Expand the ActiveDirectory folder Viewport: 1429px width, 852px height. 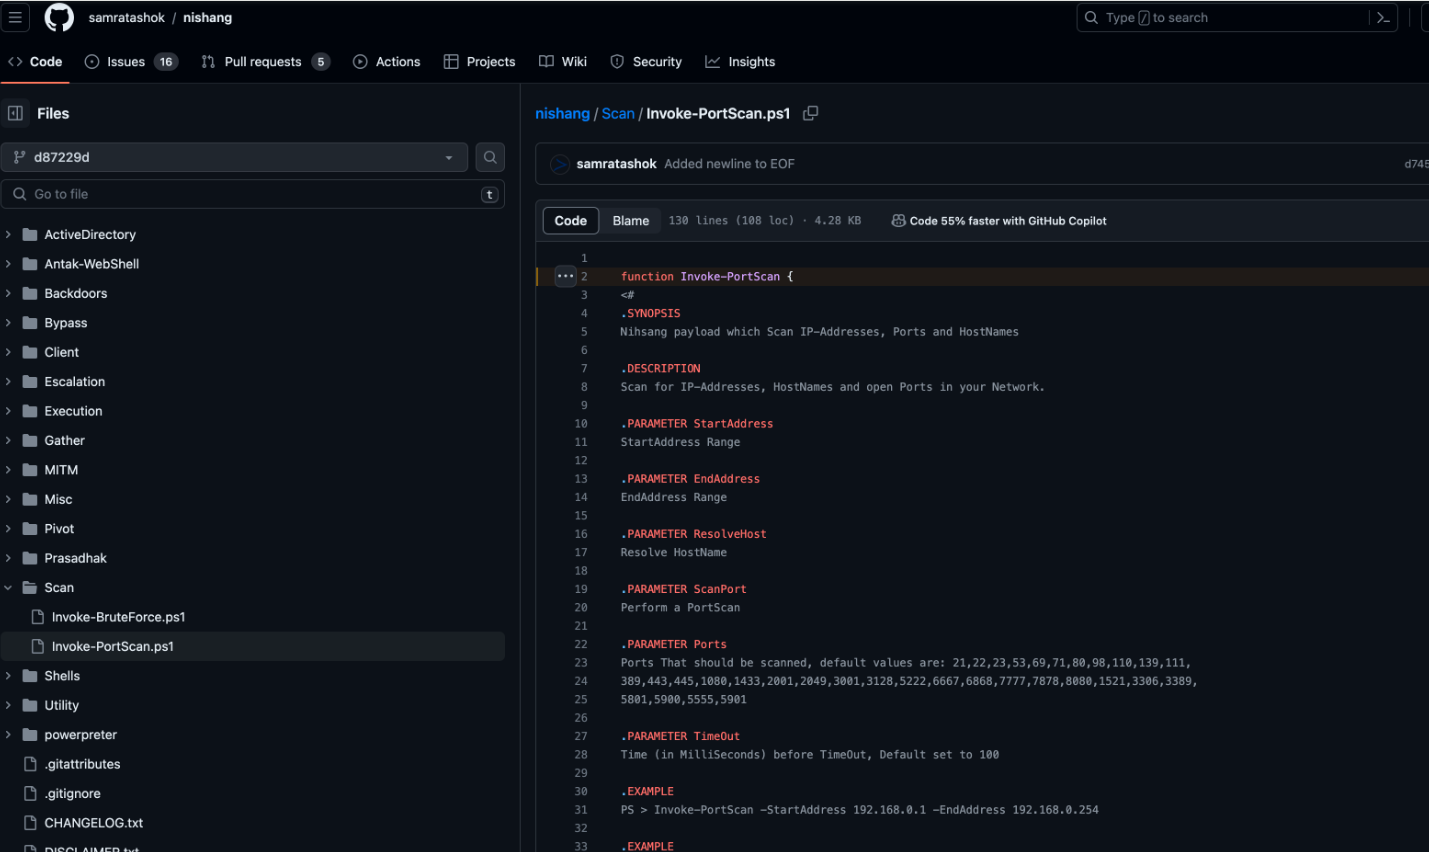click(x=8, y=235)
